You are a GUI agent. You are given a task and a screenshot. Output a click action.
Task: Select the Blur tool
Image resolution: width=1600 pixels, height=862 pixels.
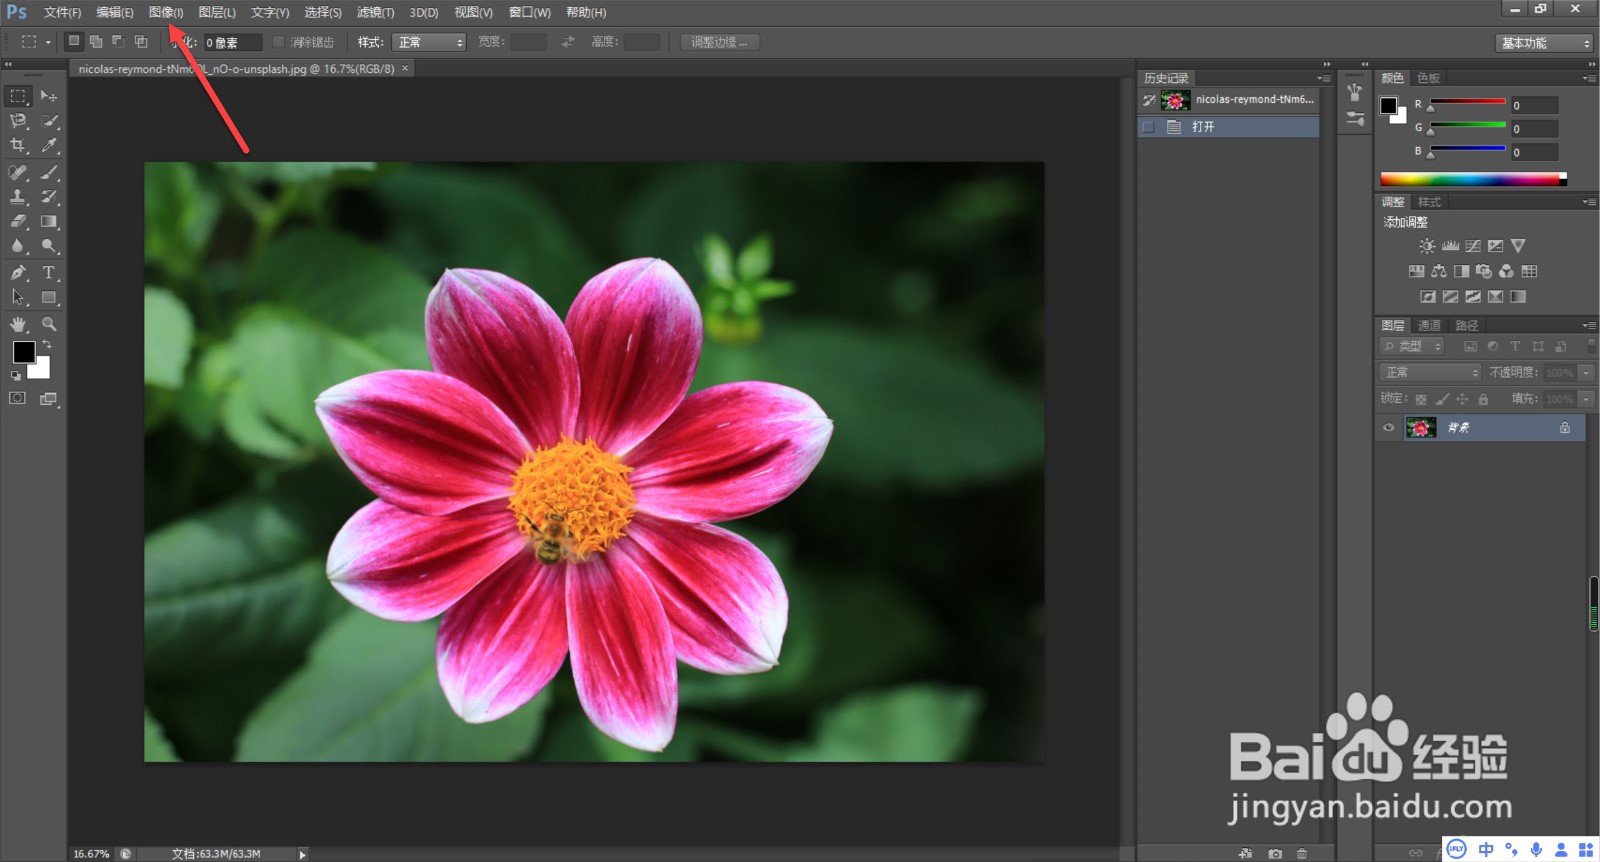(18, 246)
